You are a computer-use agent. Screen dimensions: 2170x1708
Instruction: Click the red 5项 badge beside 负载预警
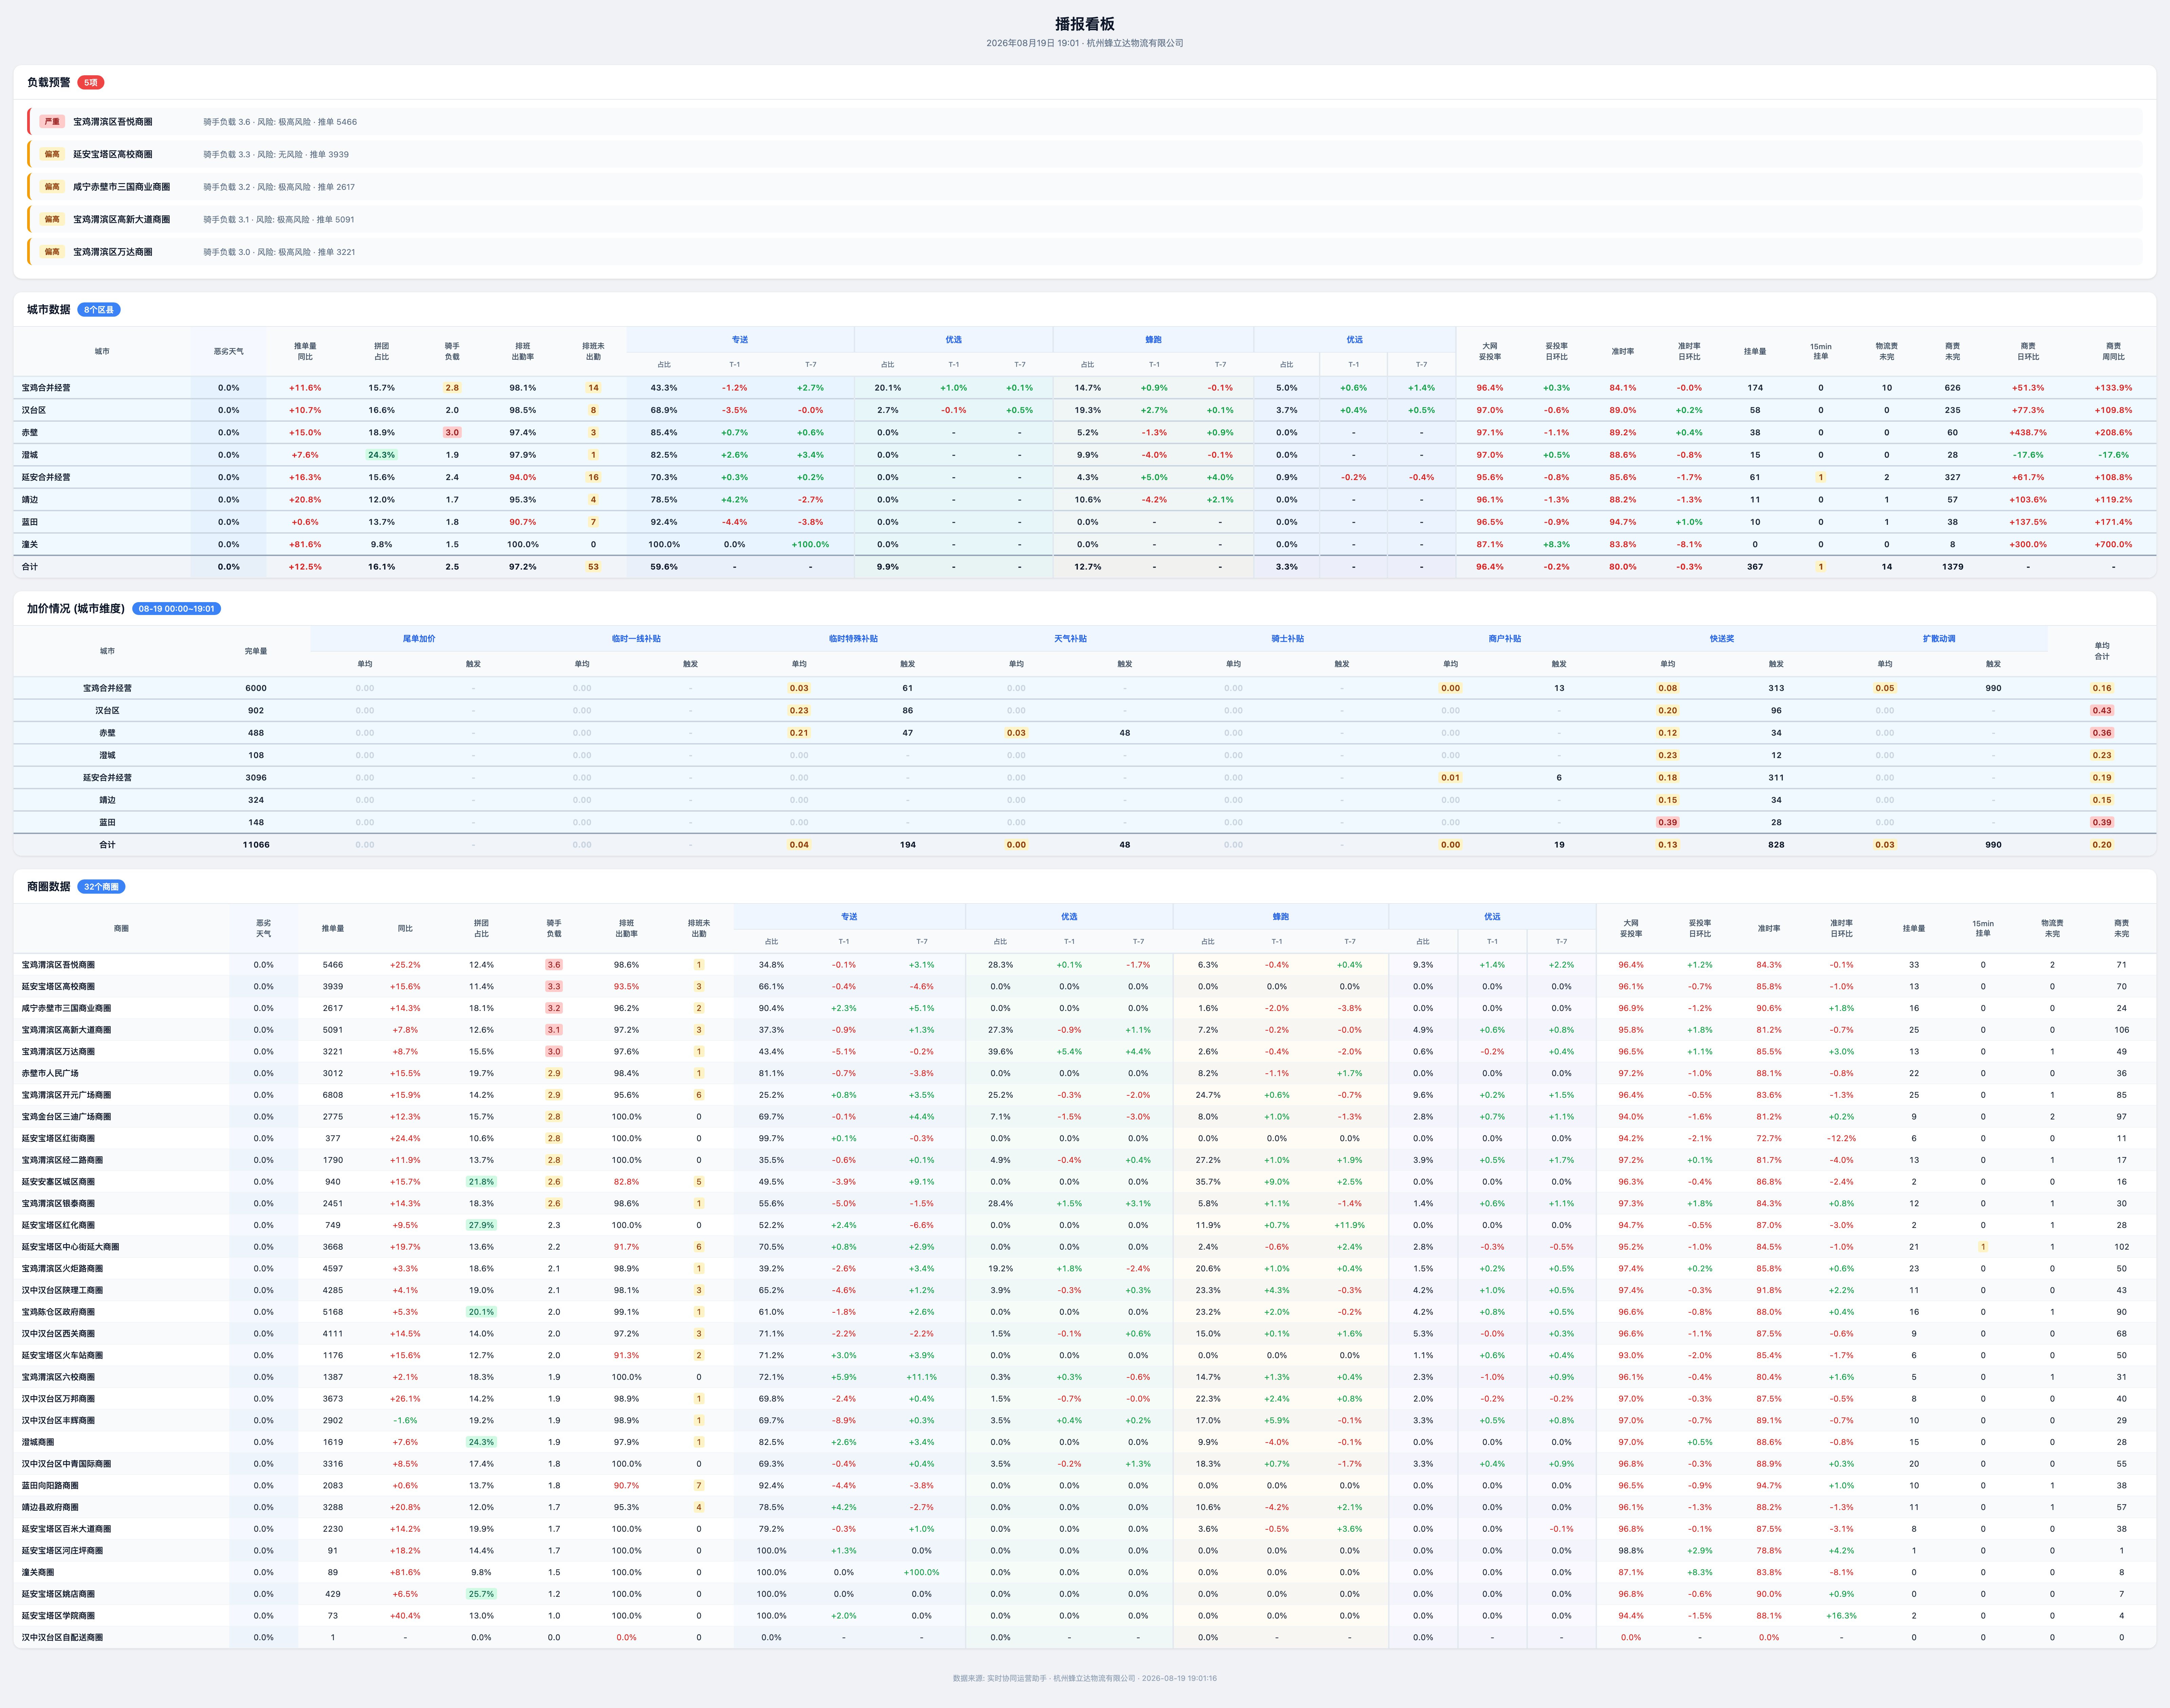tap(91, 83)
